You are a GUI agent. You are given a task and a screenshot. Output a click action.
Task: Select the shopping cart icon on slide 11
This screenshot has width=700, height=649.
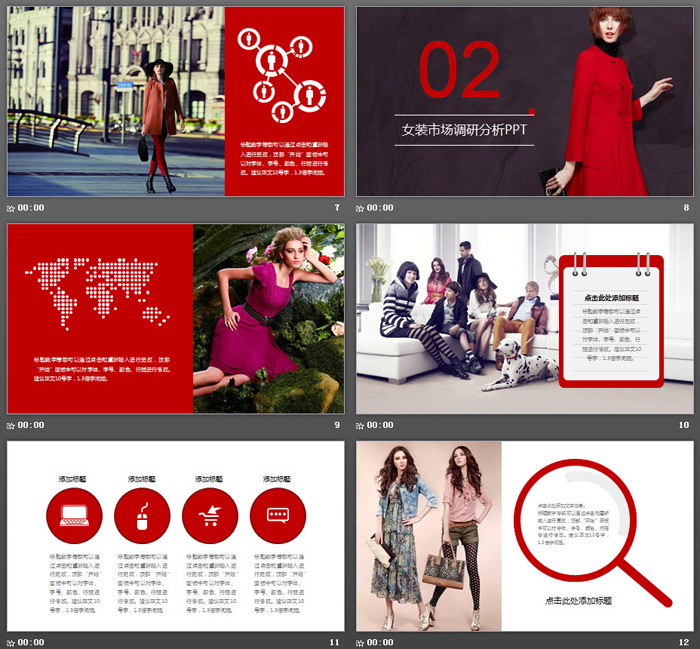pyautogui.click(x=210, y=517)
